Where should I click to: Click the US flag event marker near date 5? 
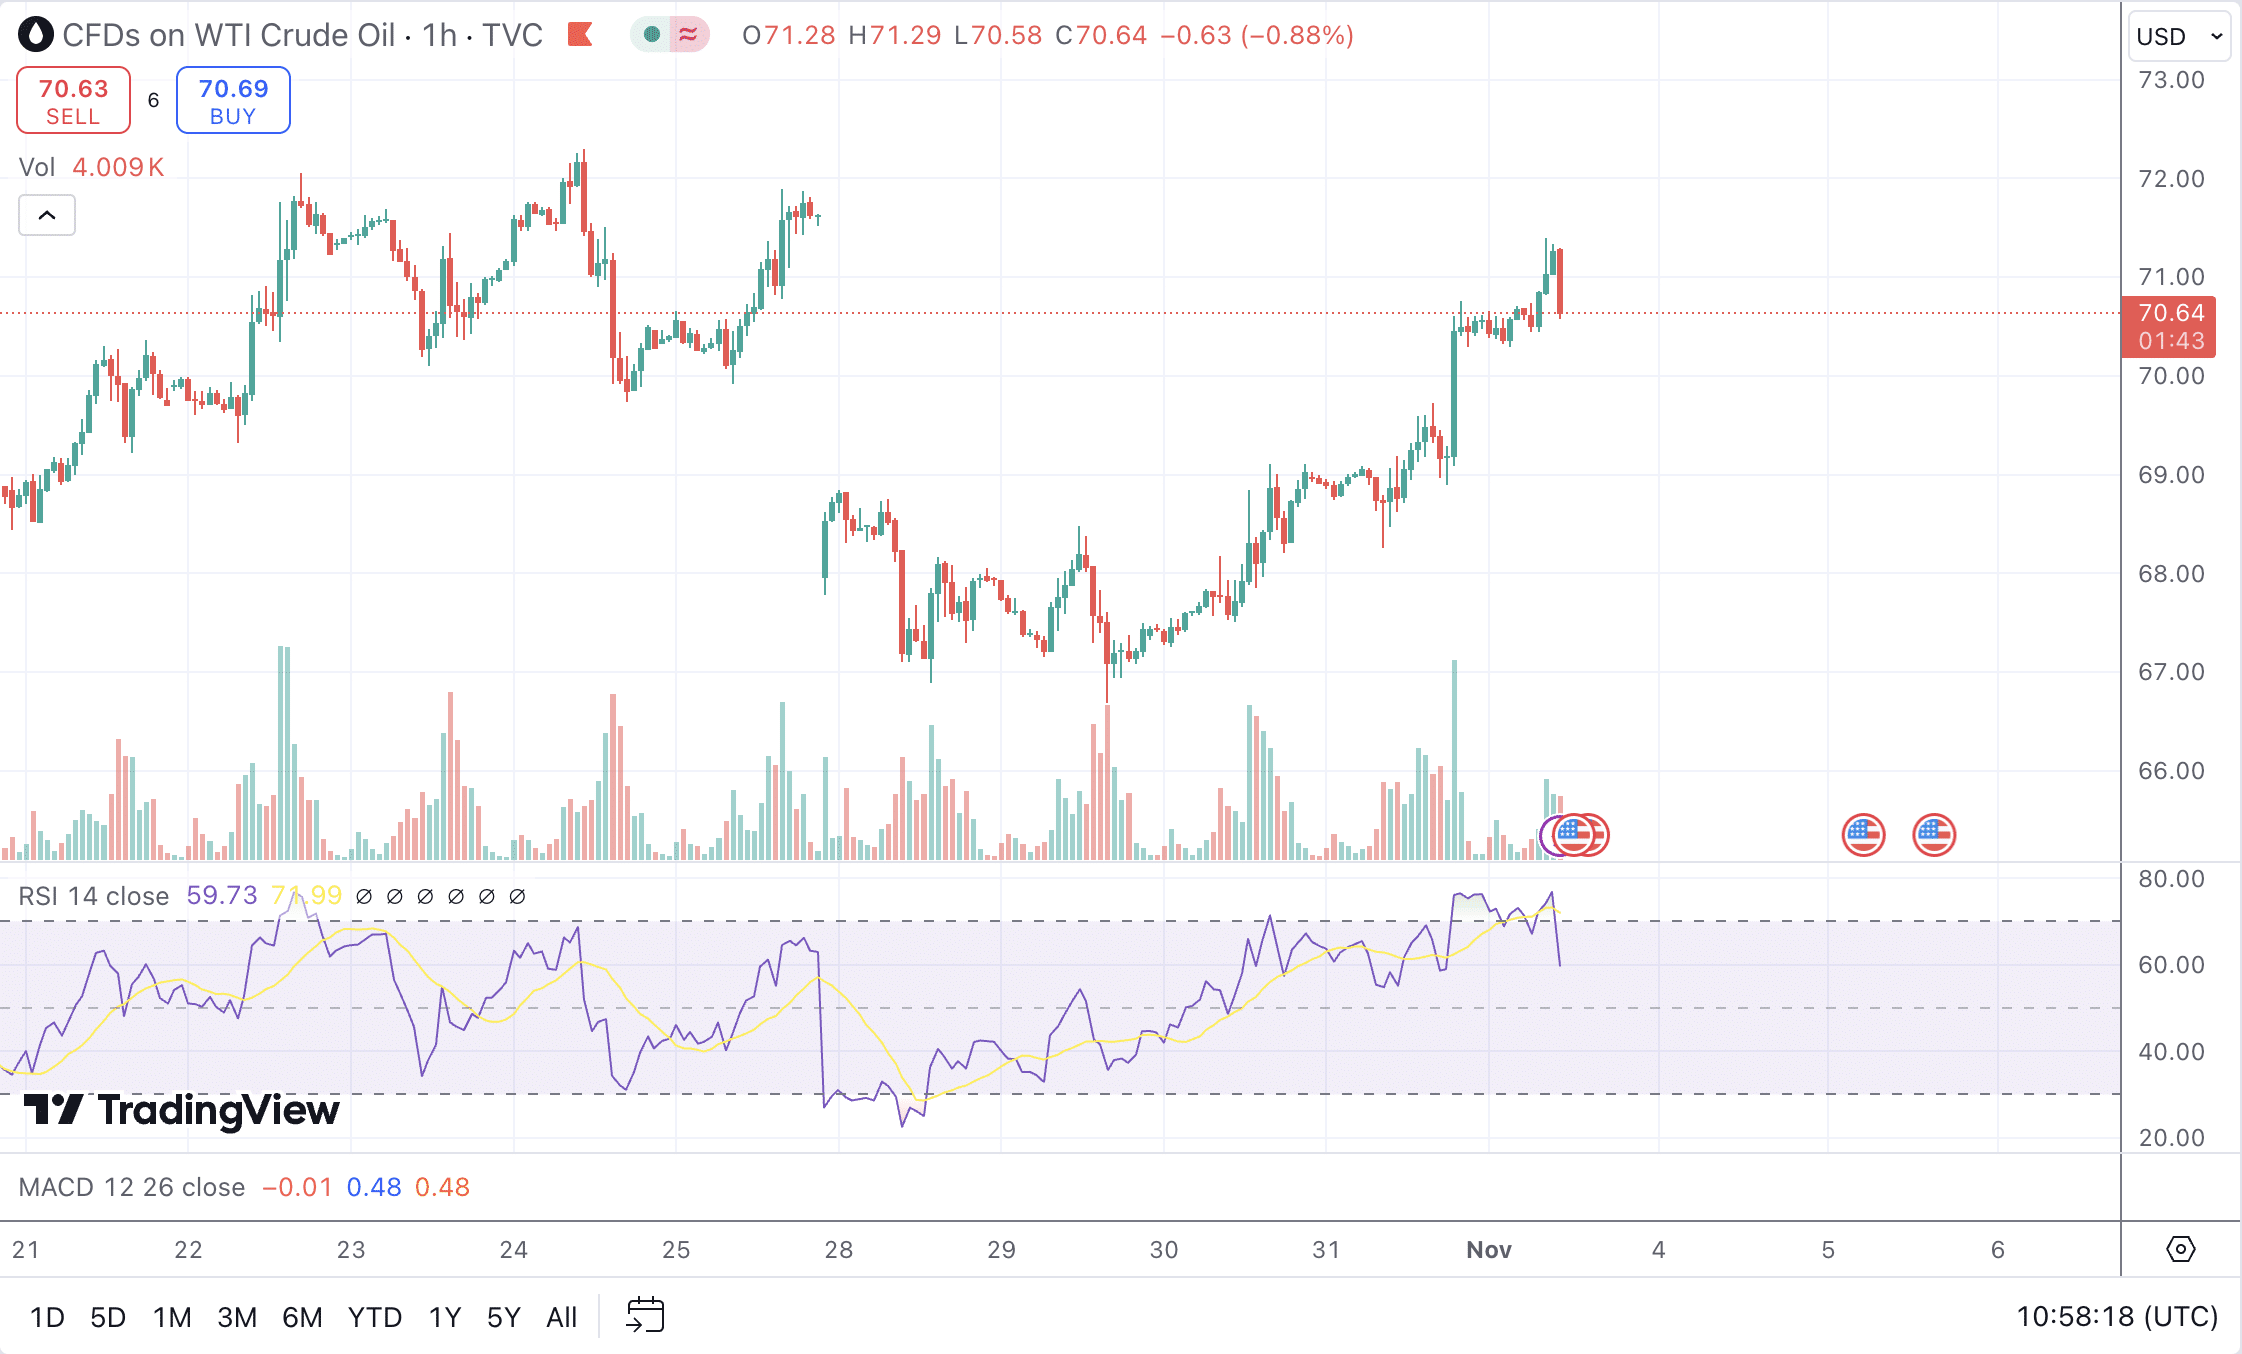tap(1863, 835)
